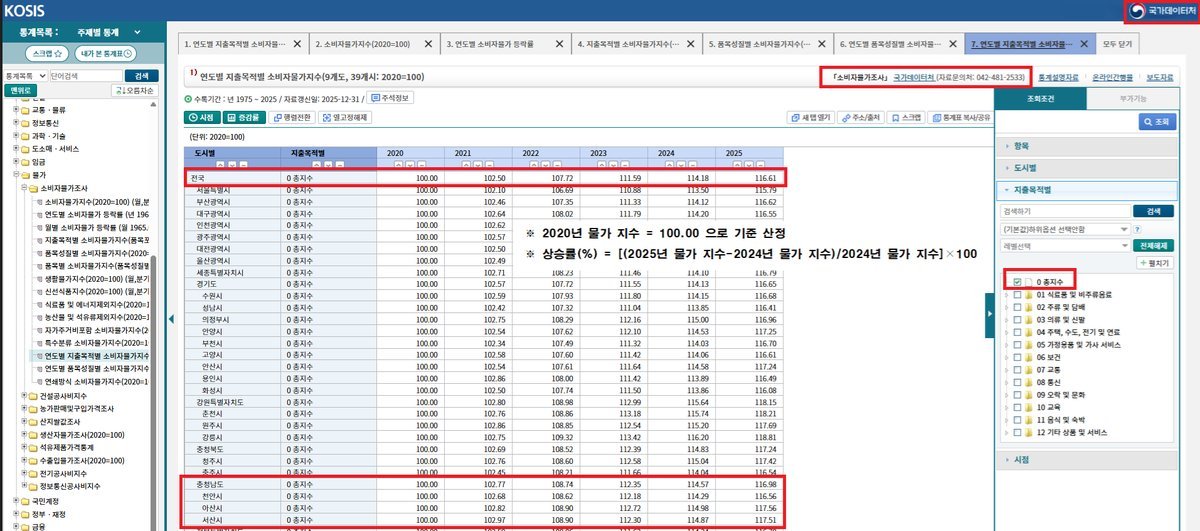
Task: Check the 01 식료품 및 비주류음료 checkbox
Action: click(1017, 295)
